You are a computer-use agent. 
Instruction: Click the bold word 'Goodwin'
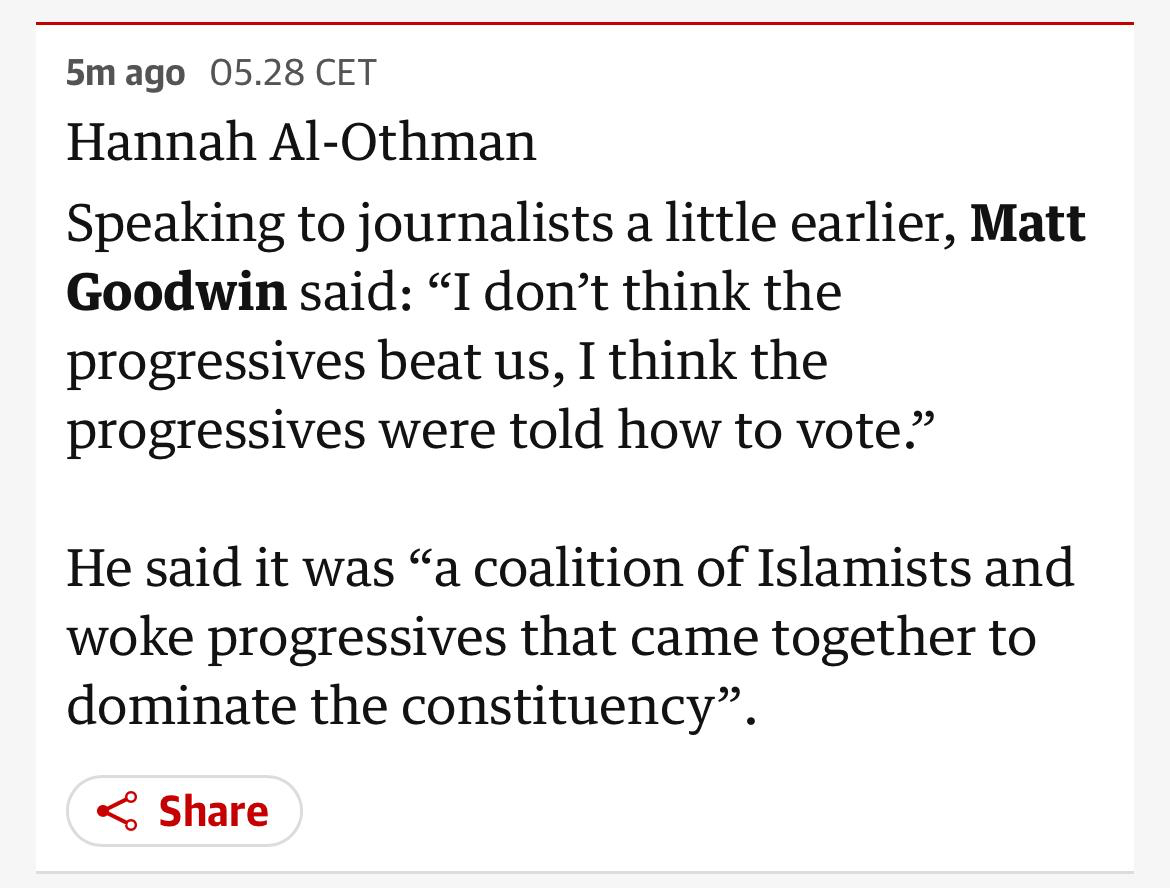176,292
